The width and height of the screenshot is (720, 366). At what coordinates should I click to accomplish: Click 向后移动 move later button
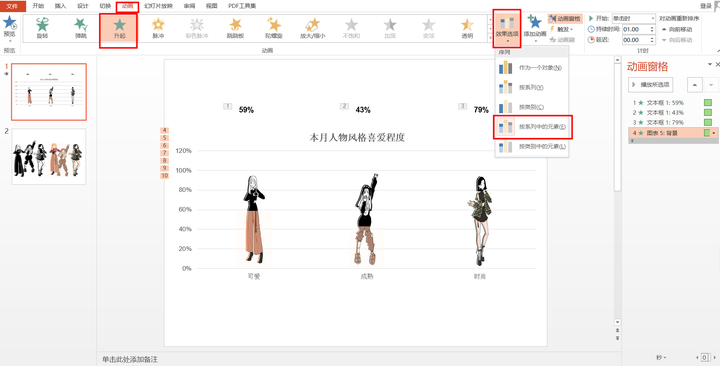point(677,40)
